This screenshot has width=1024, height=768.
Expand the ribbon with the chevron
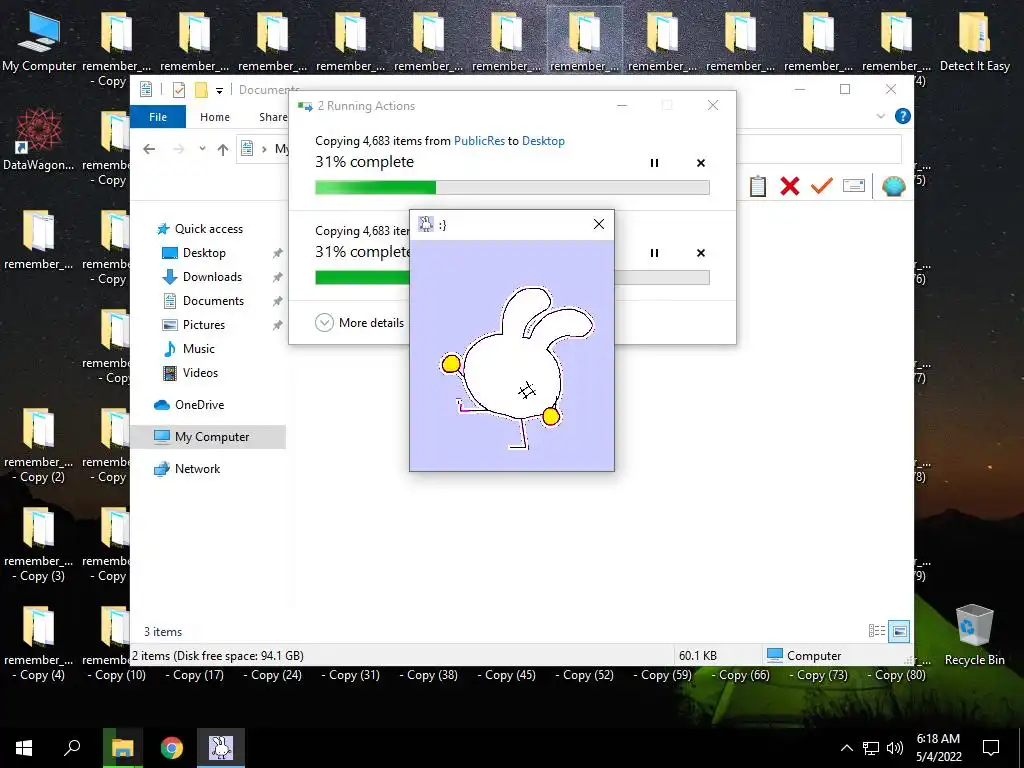coord(880,116)
